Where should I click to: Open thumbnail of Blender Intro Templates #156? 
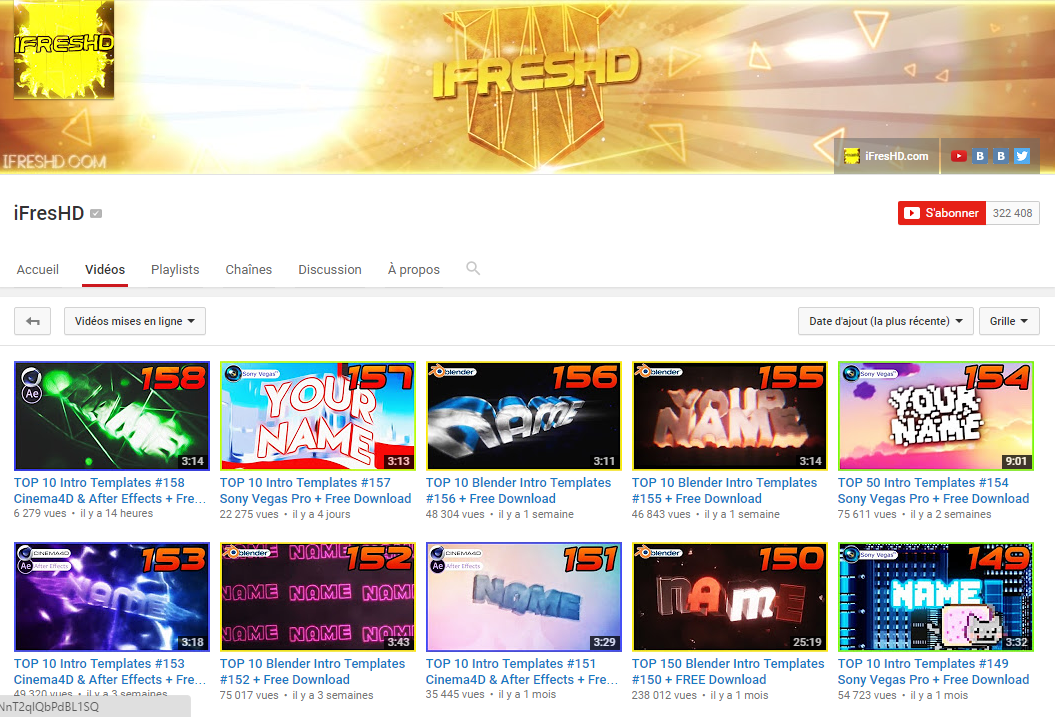click(x=523, y=416)
